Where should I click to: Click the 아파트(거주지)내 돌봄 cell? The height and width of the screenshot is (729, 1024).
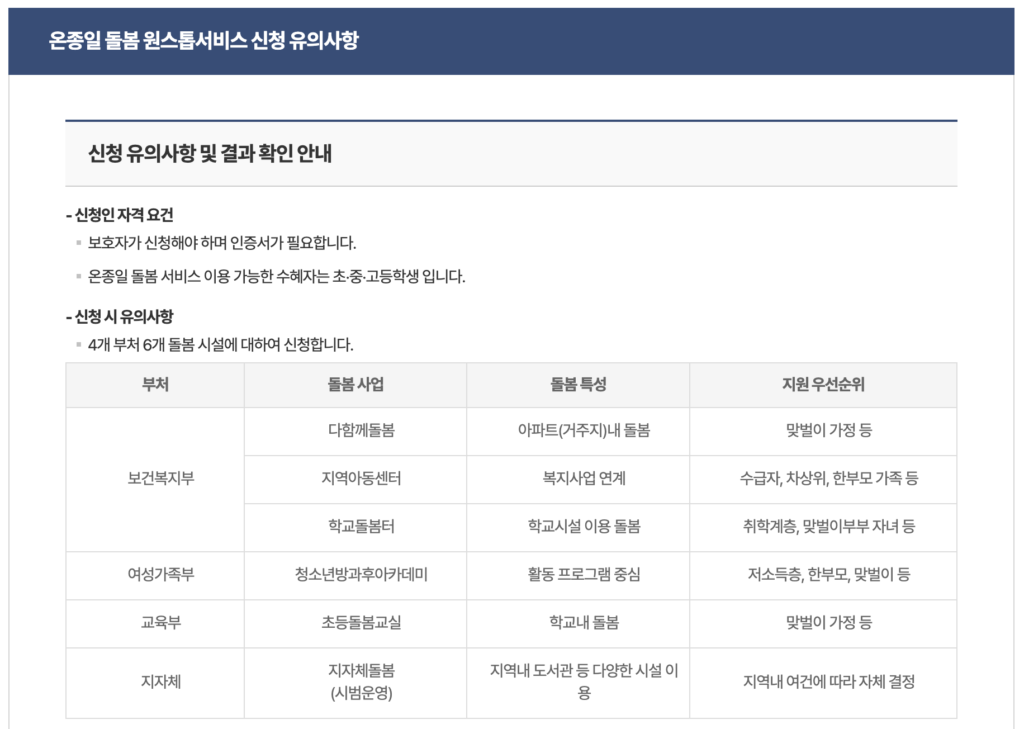click(578, 431)
